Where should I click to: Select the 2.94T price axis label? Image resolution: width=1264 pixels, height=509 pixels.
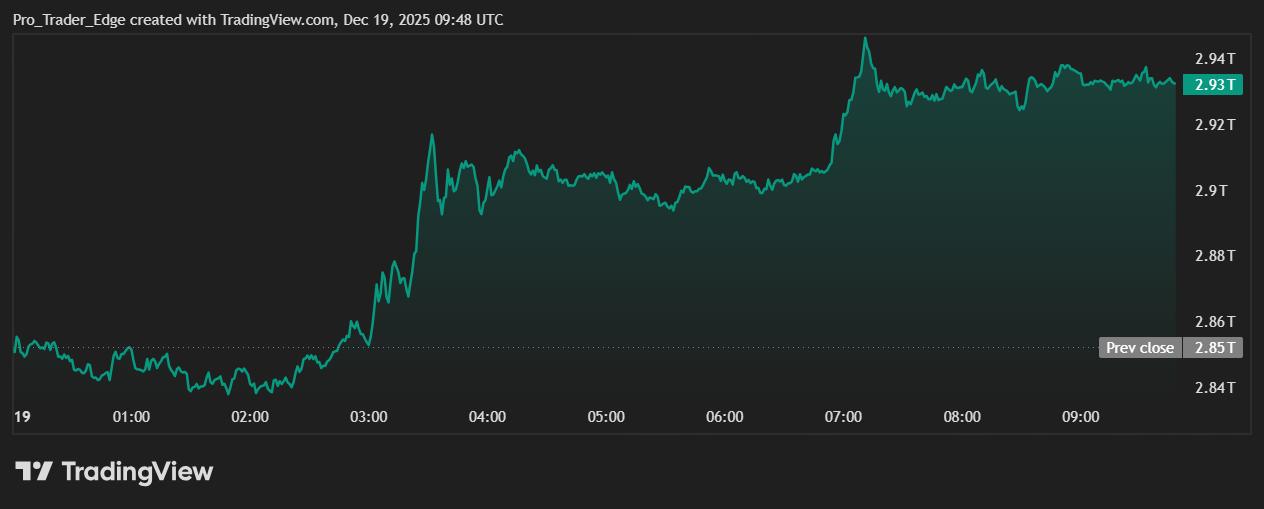[x=1215, y=58]
